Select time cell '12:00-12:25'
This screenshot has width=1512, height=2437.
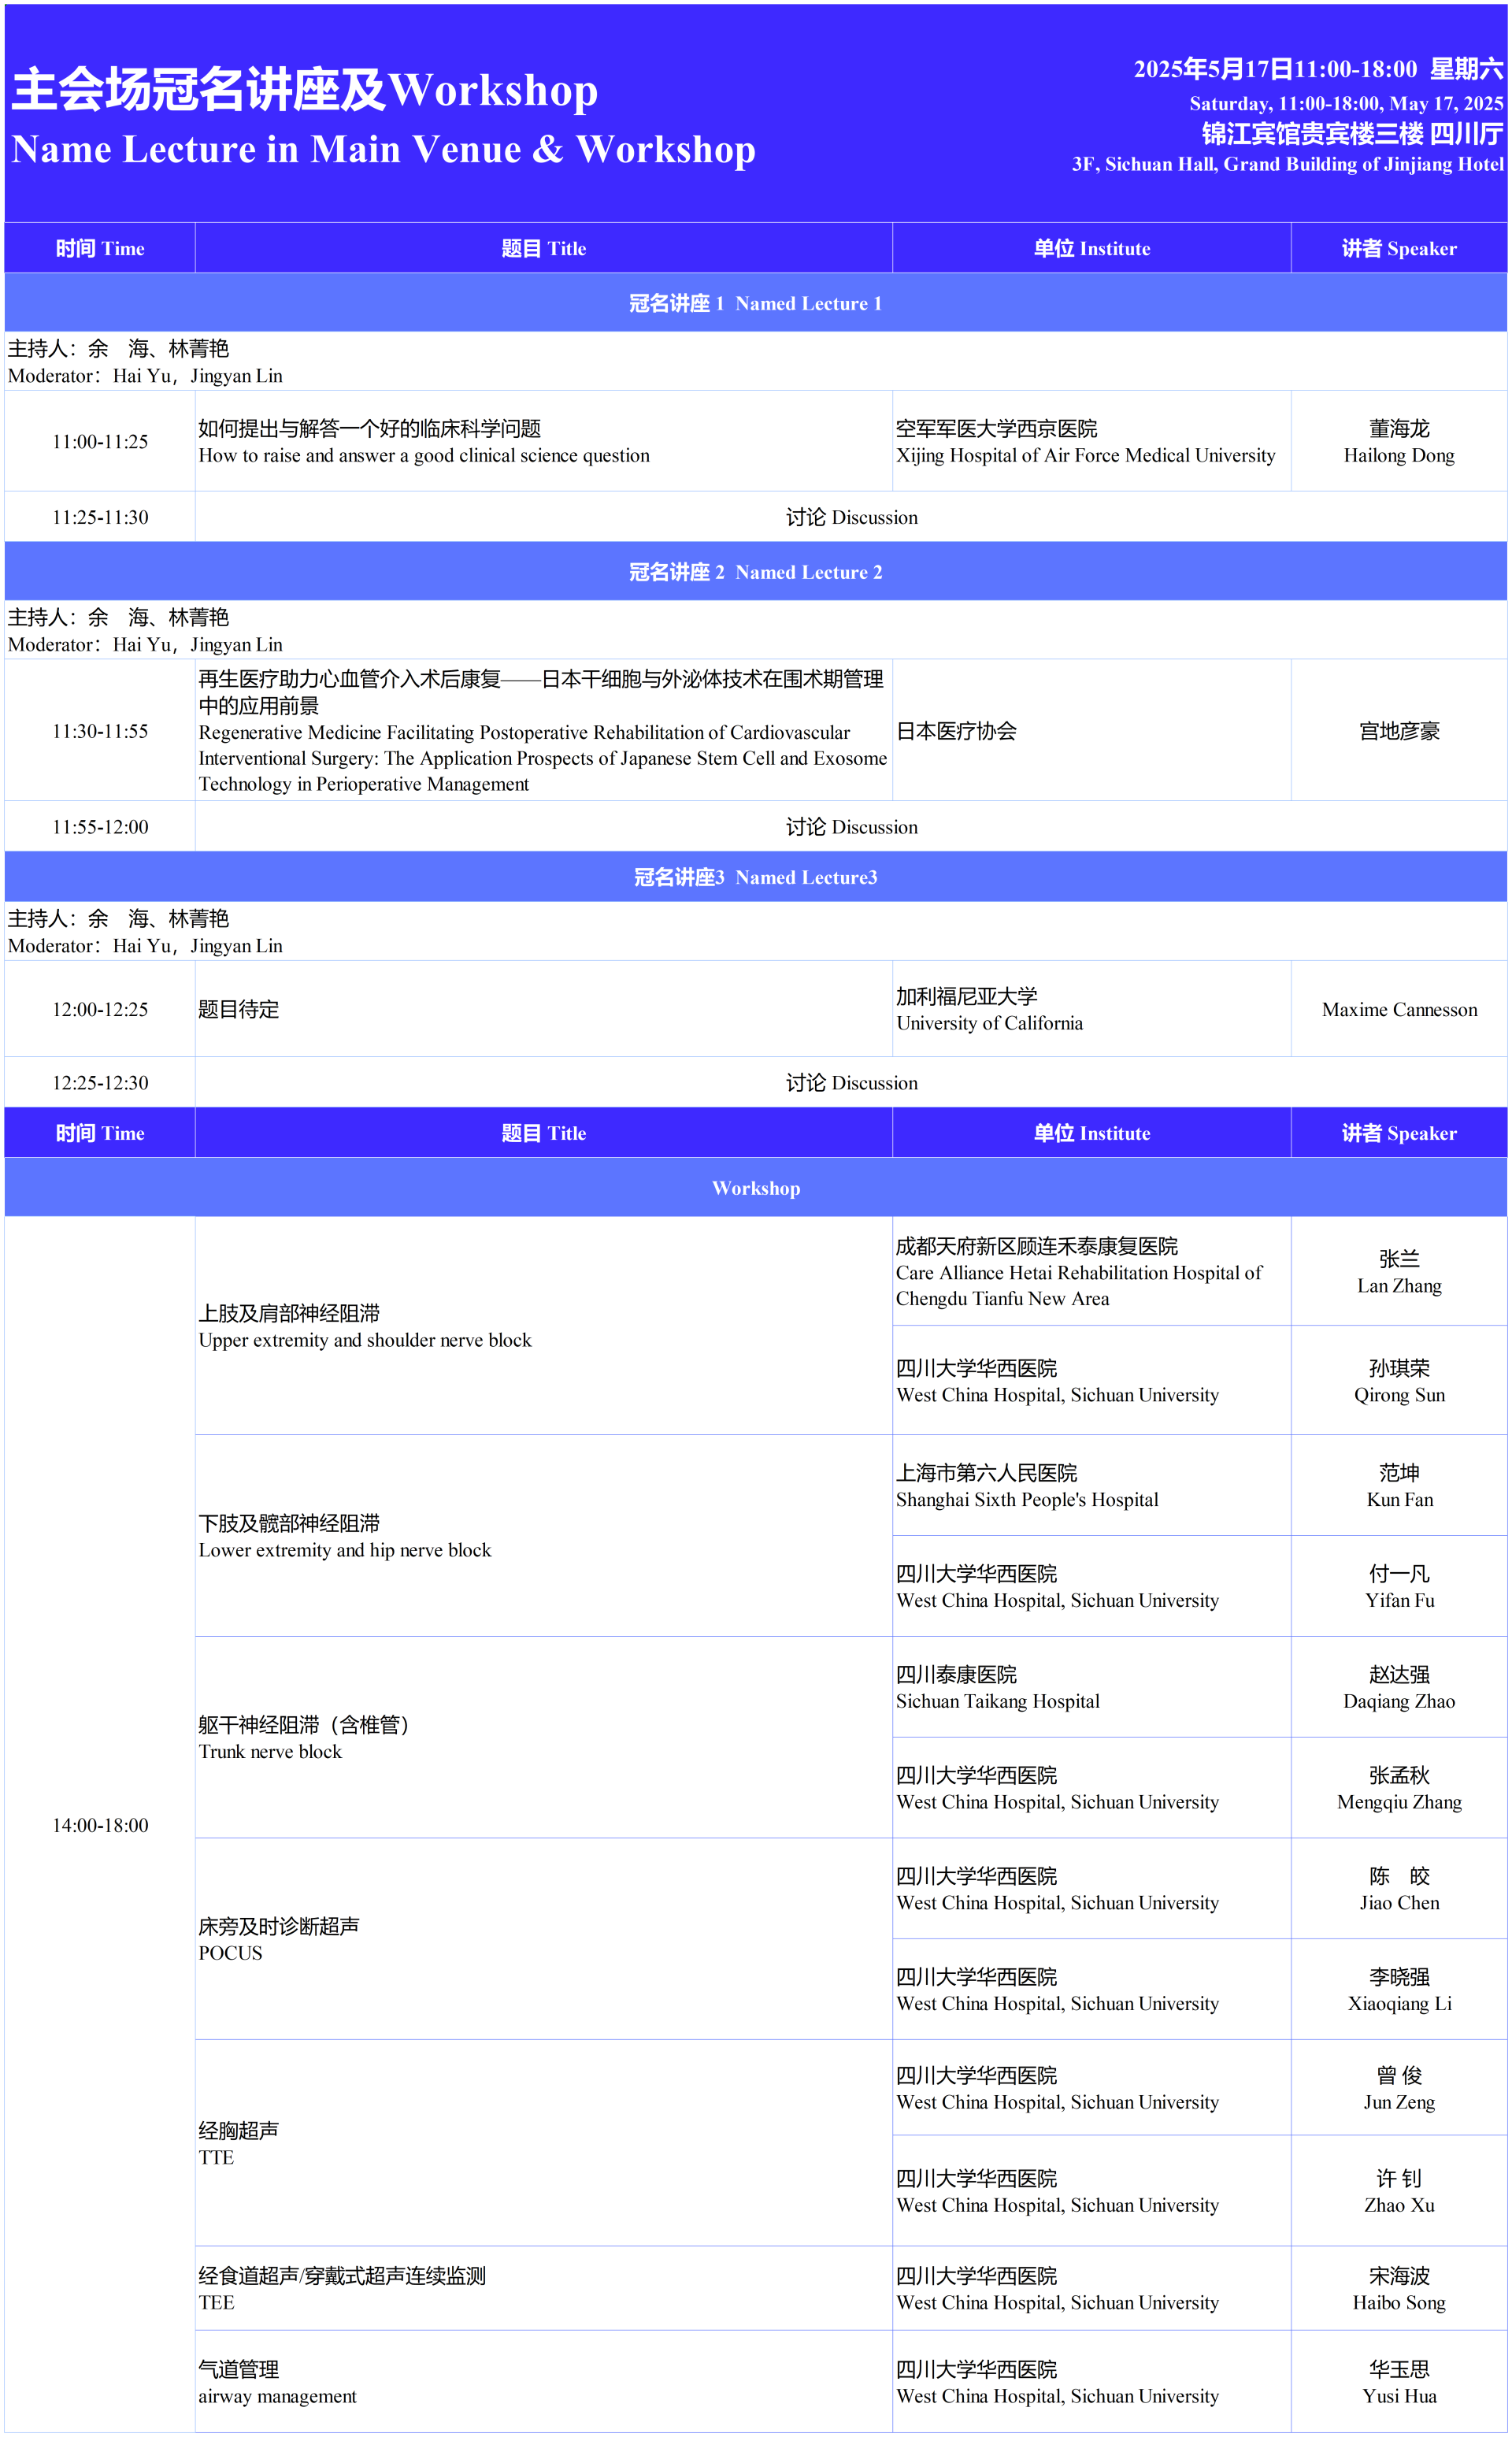click(100, 1009)
